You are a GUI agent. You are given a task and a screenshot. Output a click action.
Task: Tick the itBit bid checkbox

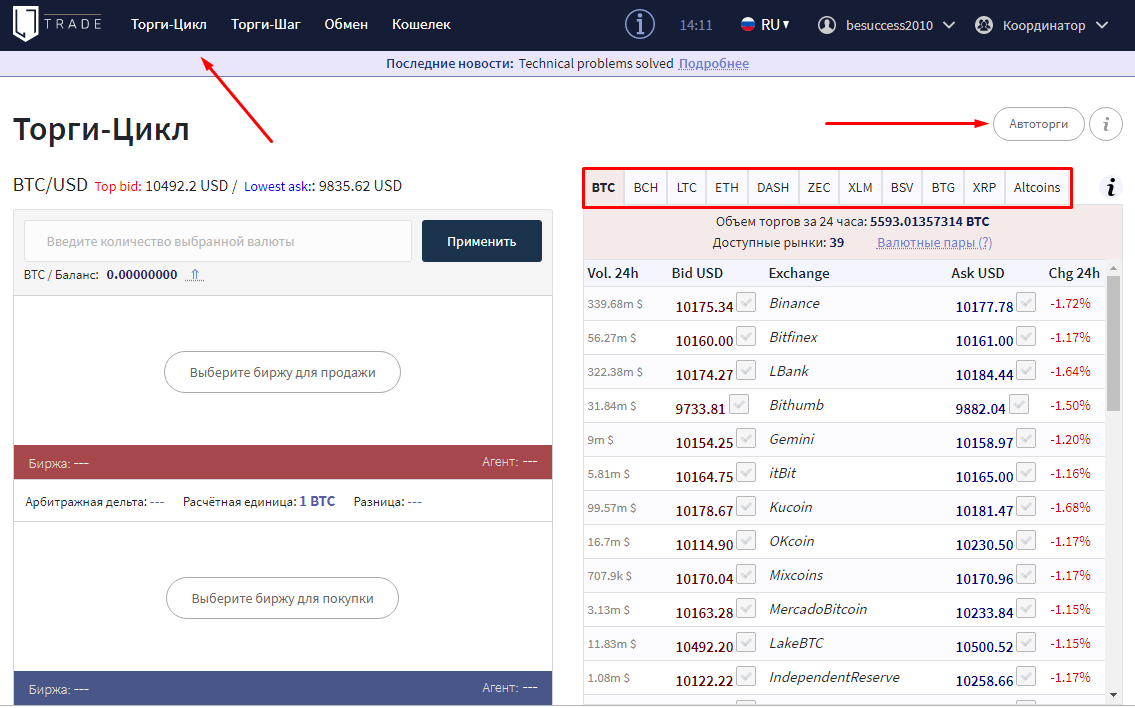tap(746, 472)
